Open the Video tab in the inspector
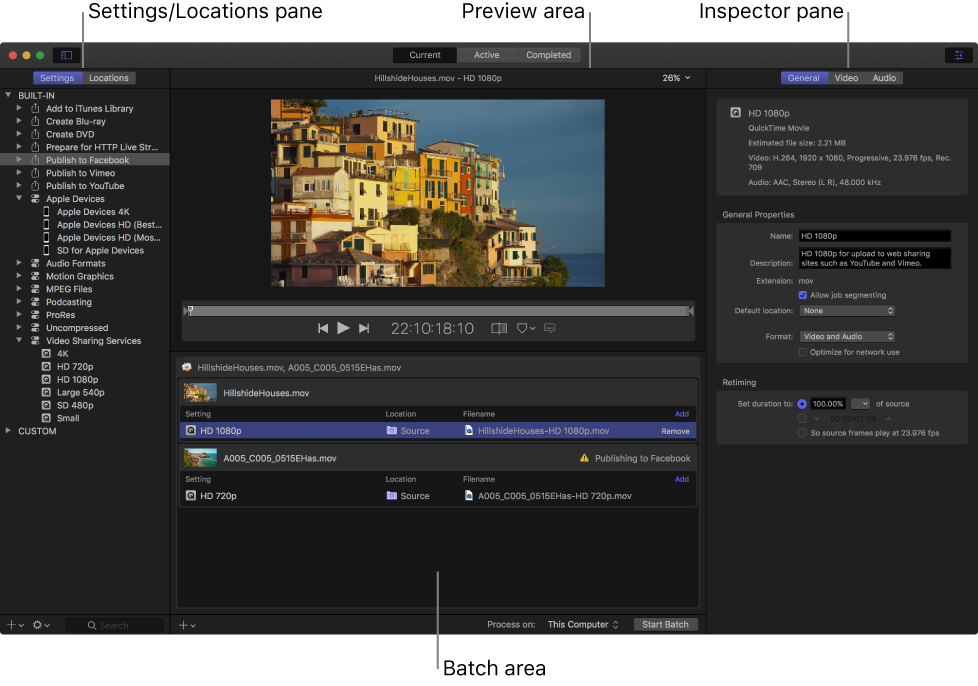Screen dimensions: 978x686 click(846, 78)
